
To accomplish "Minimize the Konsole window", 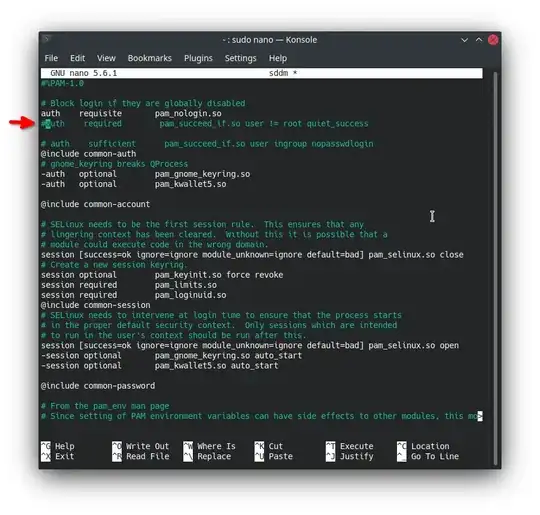I will point(464,40).
